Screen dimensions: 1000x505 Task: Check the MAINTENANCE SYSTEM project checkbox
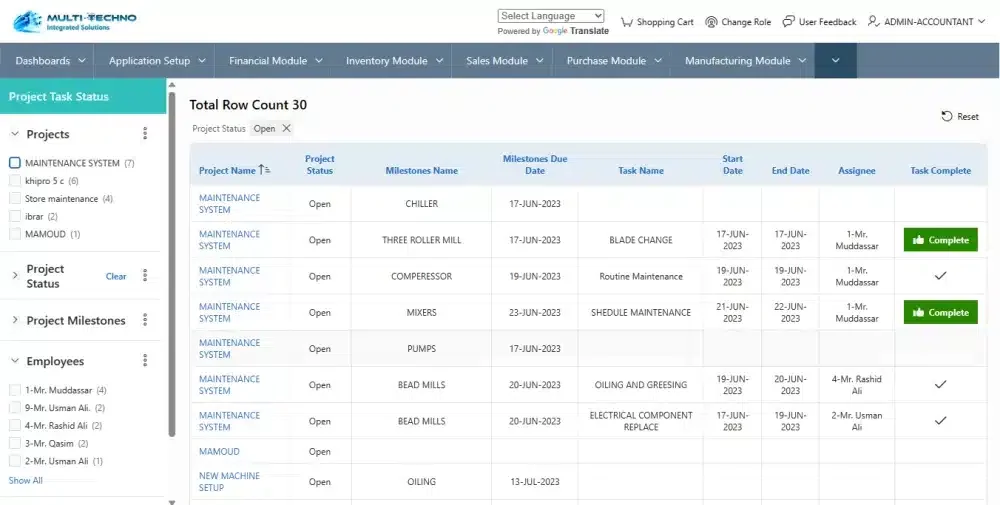pos(15,163)
